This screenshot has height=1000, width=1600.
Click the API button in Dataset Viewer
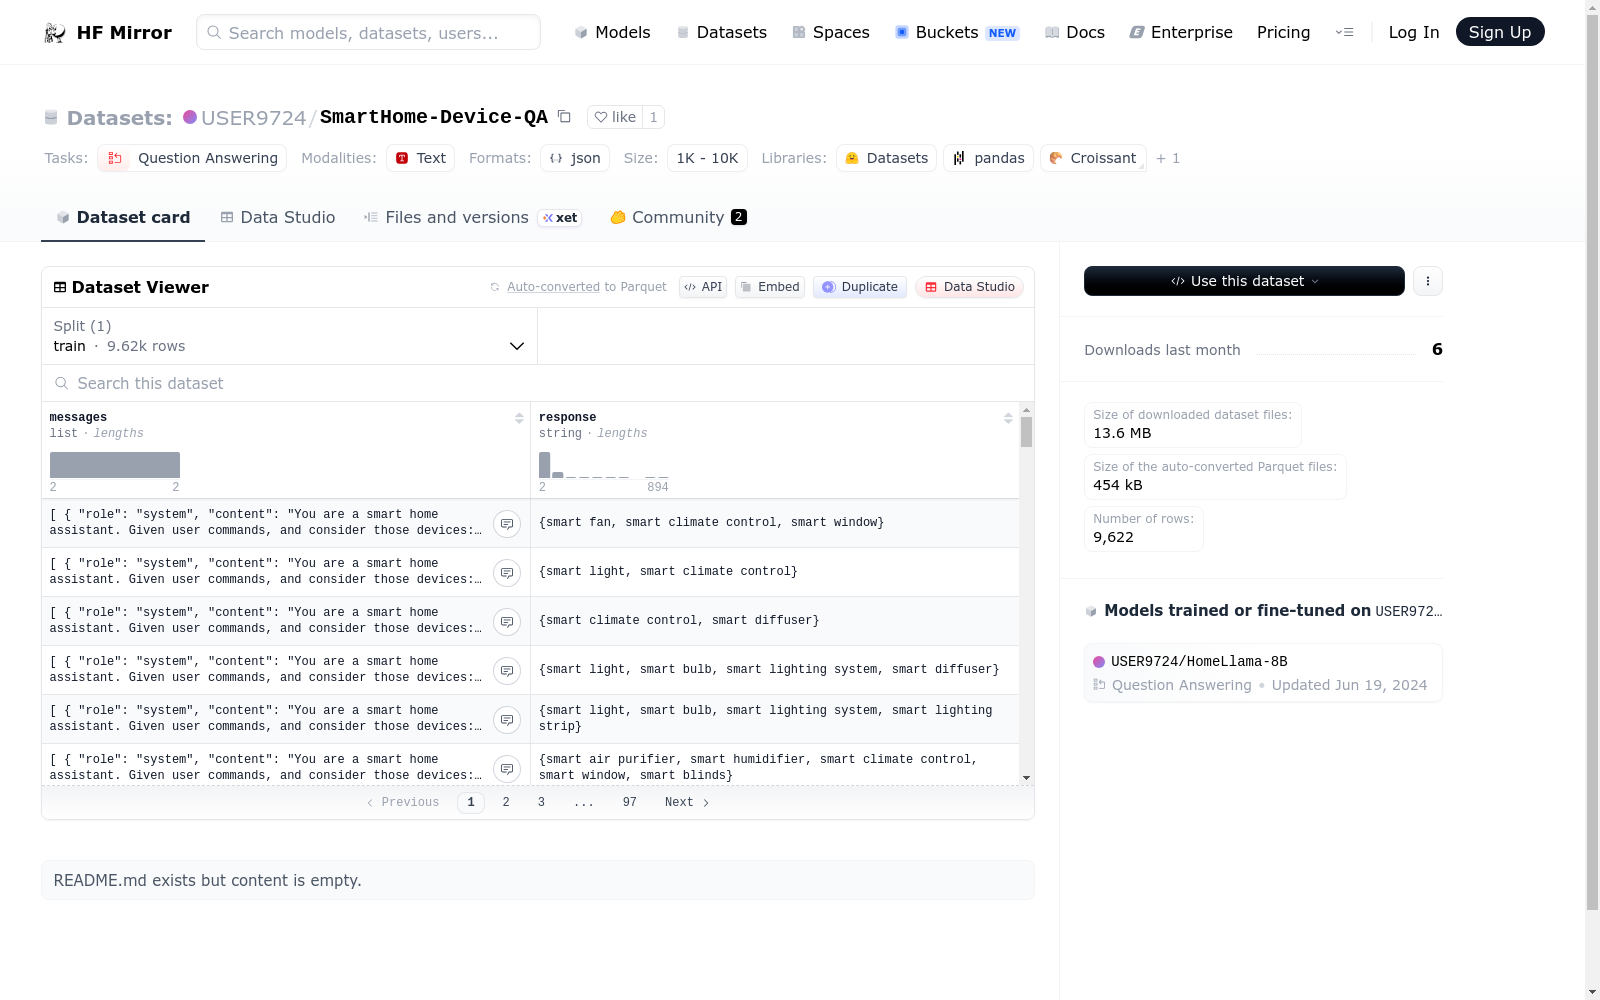tap(703, 287)
